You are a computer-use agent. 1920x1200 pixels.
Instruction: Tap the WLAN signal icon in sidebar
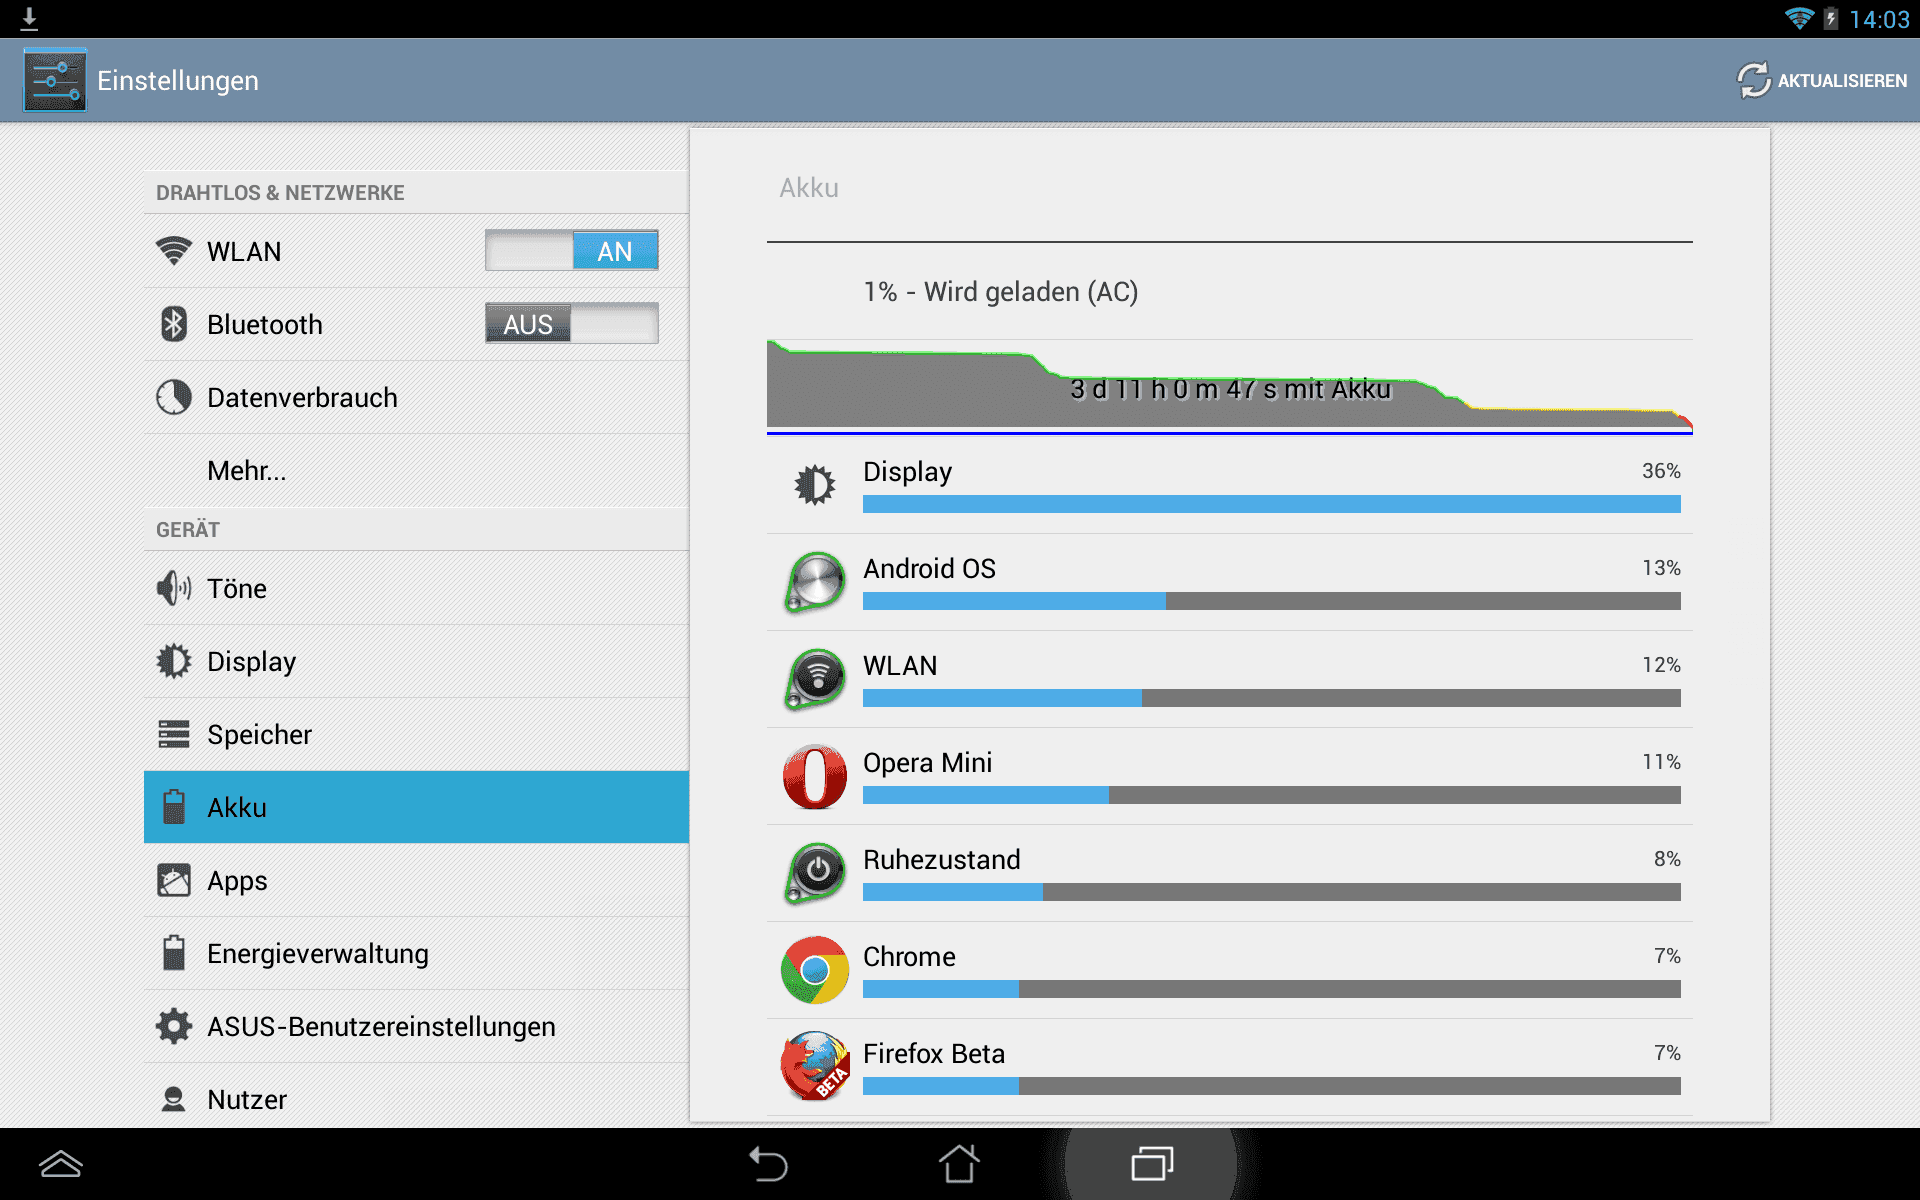(174, 251)
